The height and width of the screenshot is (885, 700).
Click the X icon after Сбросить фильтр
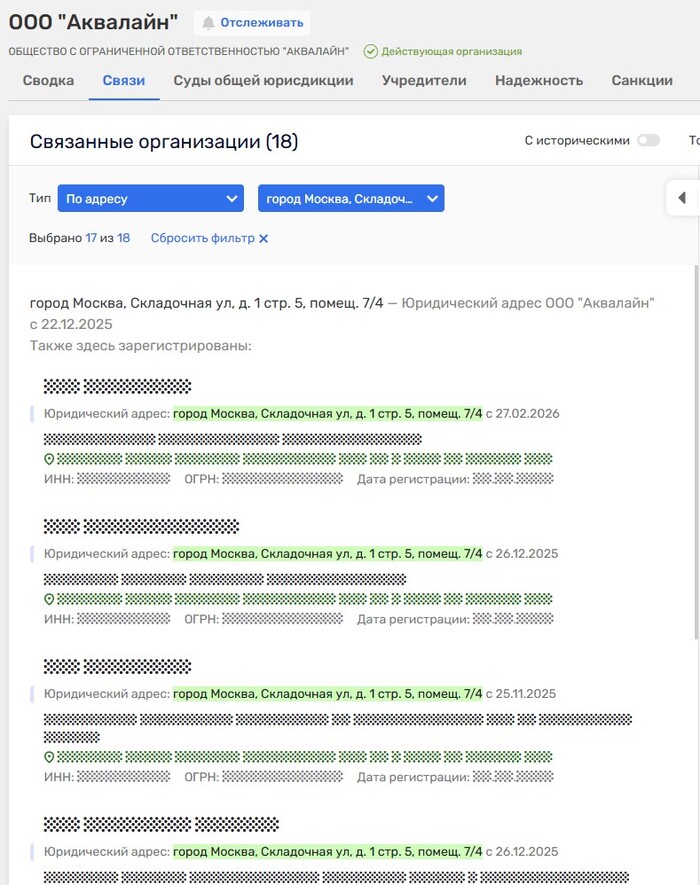pos(264,239)
